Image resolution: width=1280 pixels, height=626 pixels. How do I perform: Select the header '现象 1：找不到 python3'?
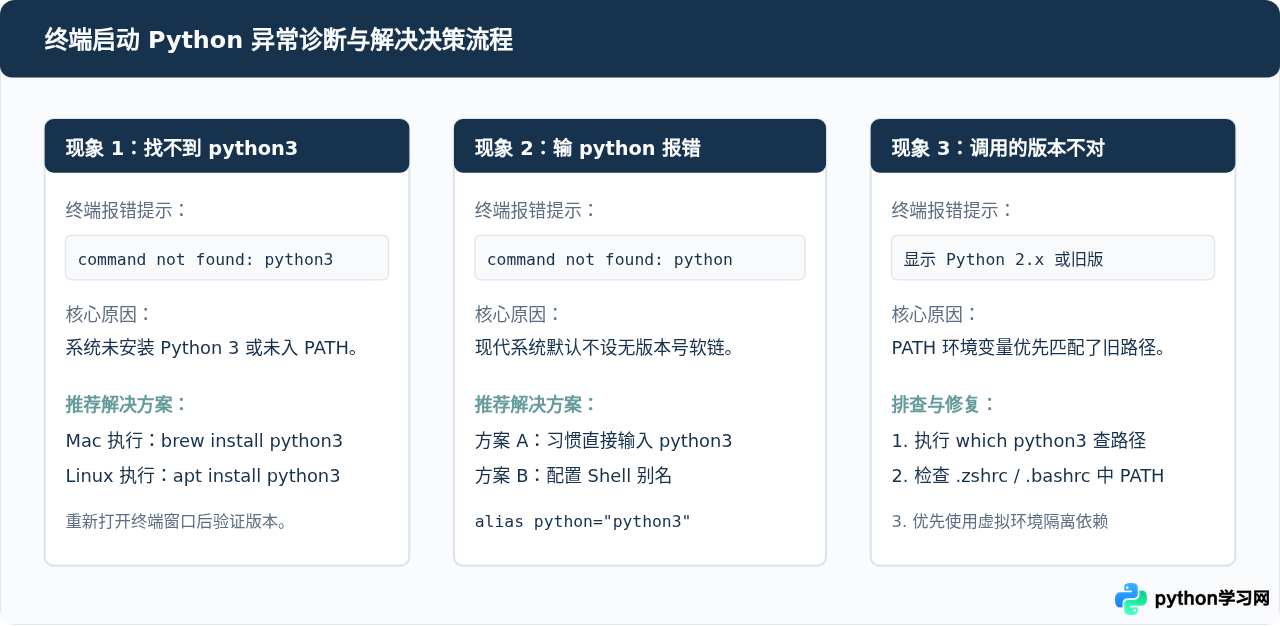click(227, 146)
